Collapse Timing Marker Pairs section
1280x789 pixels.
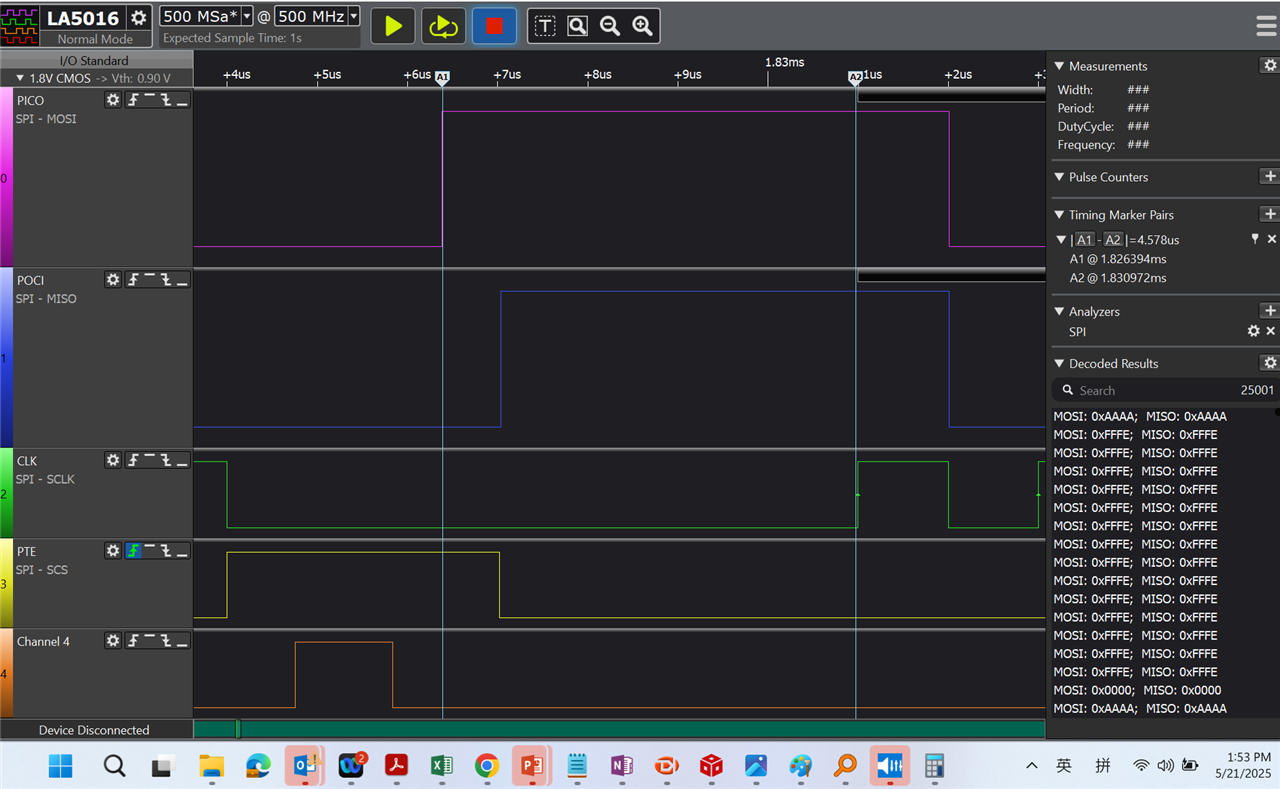1060,215
